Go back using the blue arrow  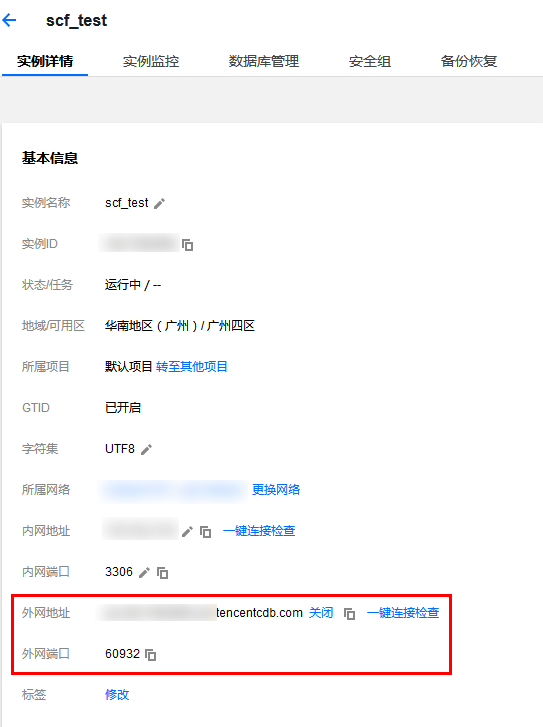click(9, 20)
